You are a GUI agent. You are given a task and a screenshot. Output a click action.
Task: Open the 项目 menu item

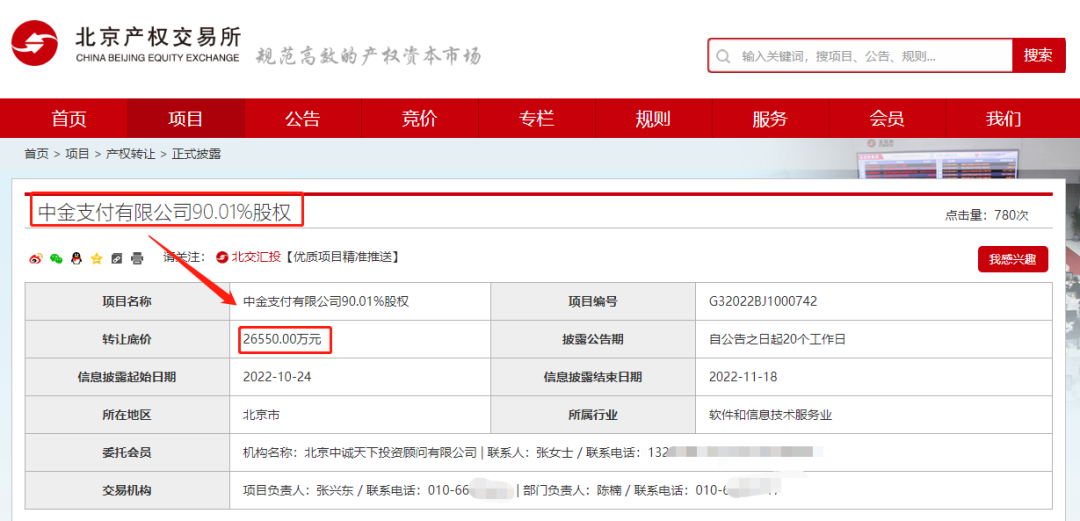point(185,119)
